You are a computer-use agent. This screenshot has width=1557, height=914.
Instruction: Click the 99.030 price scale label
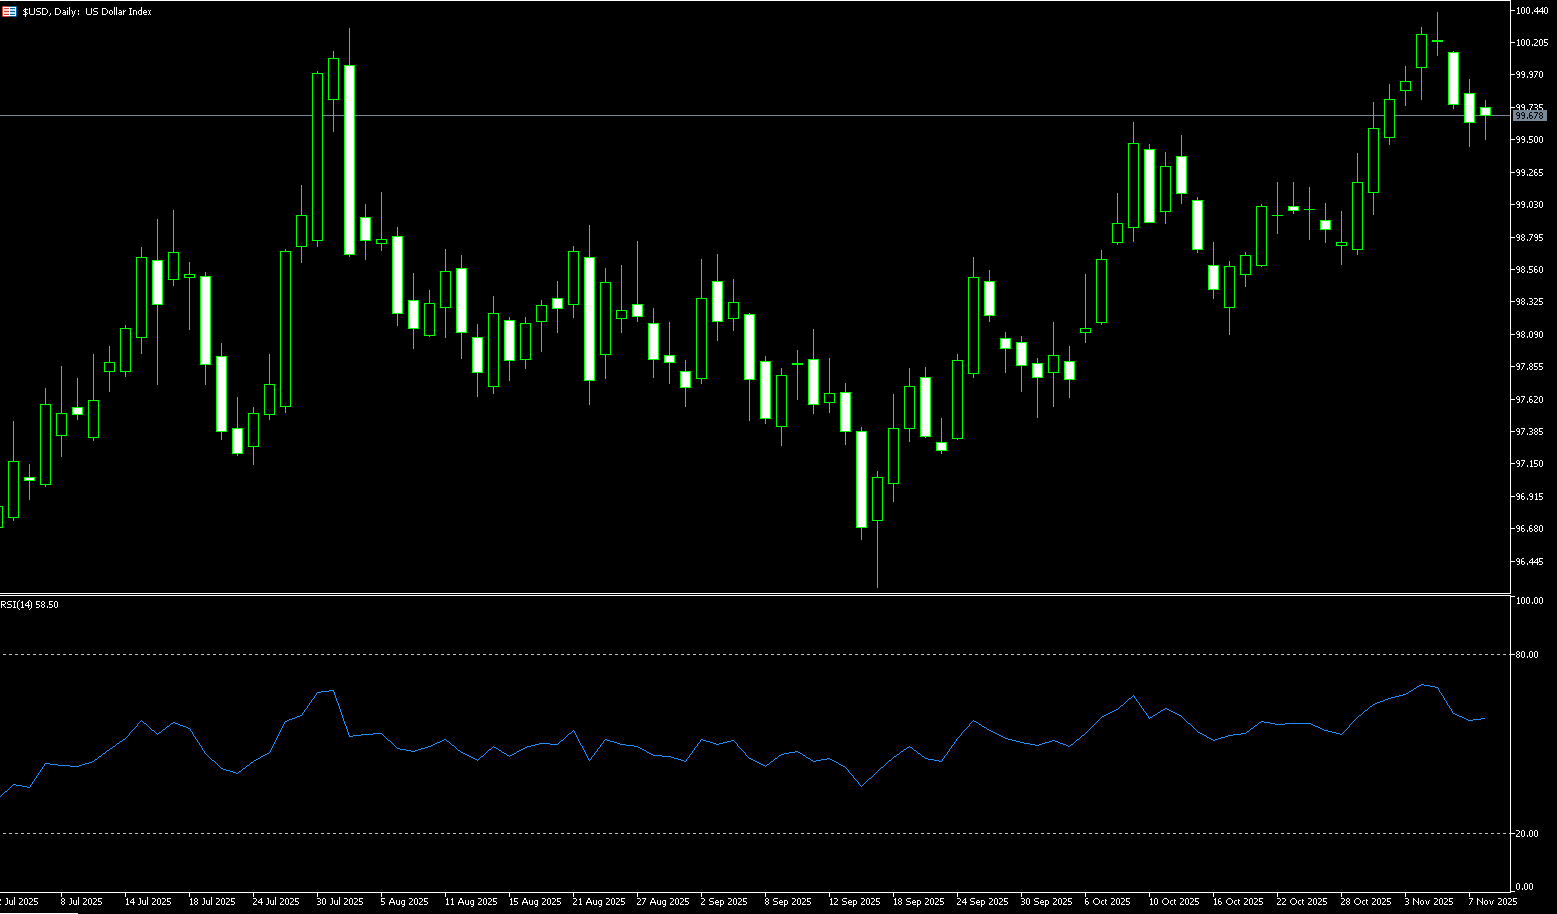tap(1529, 205)
